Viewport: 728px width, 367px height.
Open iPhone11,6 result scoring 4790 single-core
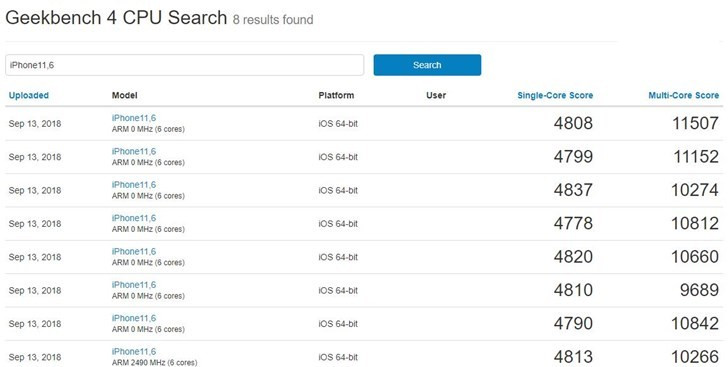(134, 318)
